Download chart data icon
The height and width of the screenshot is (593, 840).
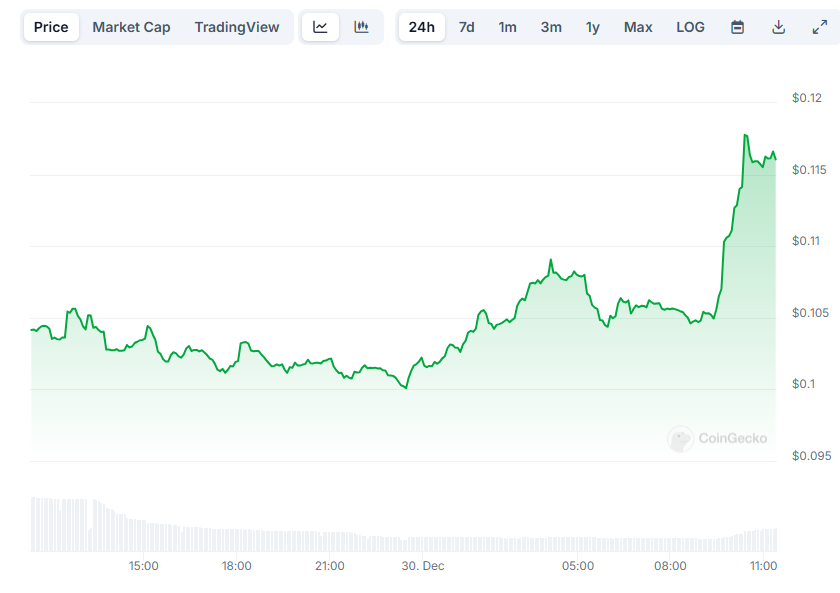tap(778, 27)
